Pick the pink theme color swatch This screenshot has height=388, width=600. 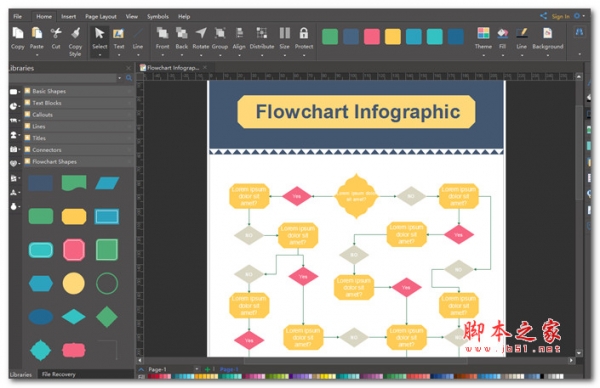tap(372, 37)
